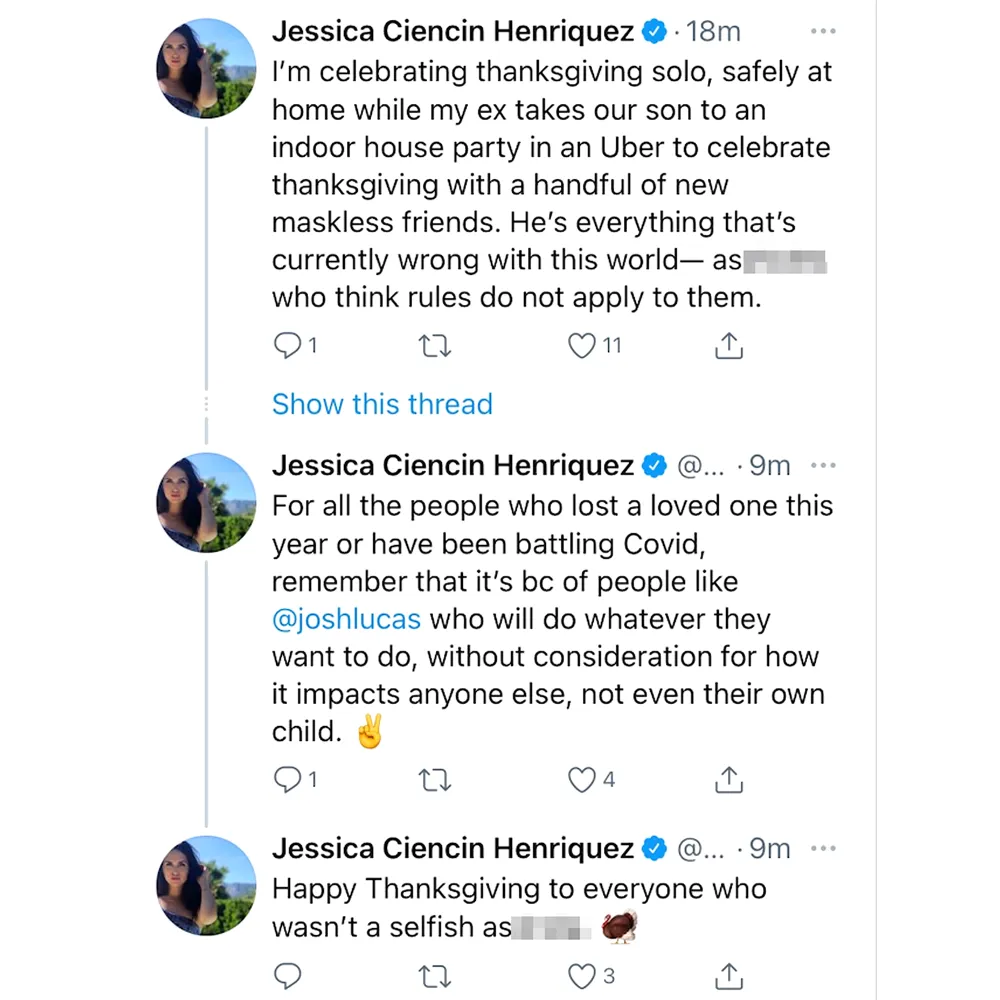Screen dimensions: 1000x1000
Task: Select the 18m timestamp on the first tweet
Action: click(x=713, y=31)
